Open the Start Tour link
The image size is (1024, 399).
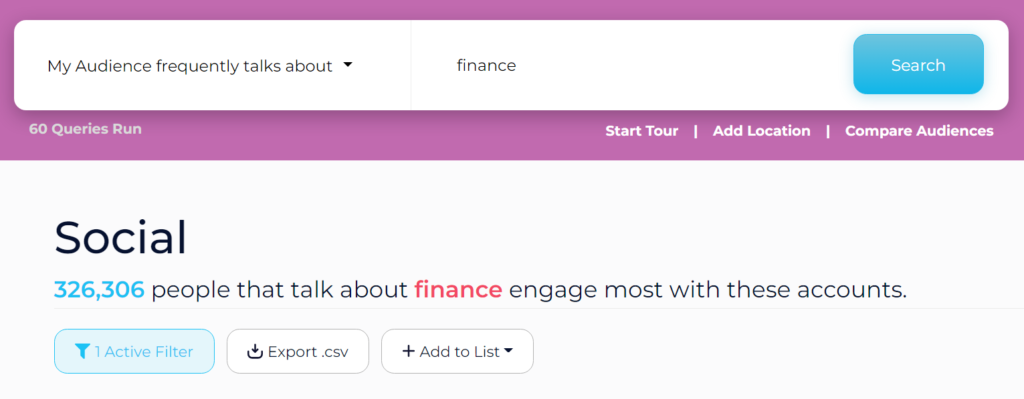click(641, 131)
